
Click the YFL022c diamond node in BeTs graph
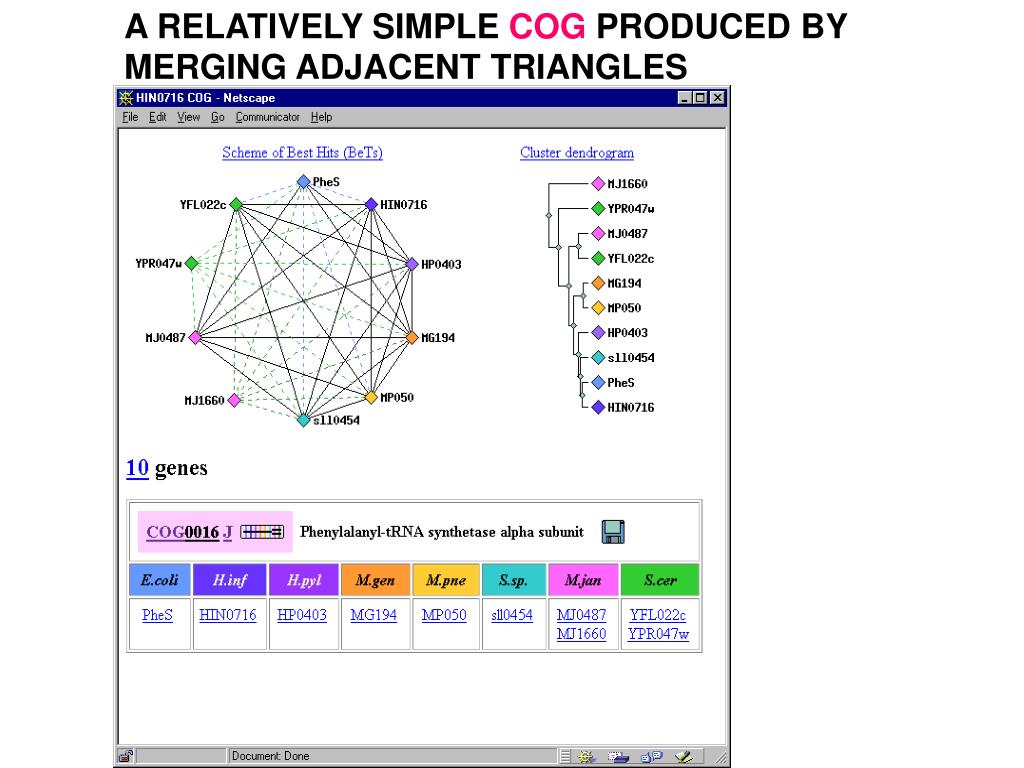point(236,204)
